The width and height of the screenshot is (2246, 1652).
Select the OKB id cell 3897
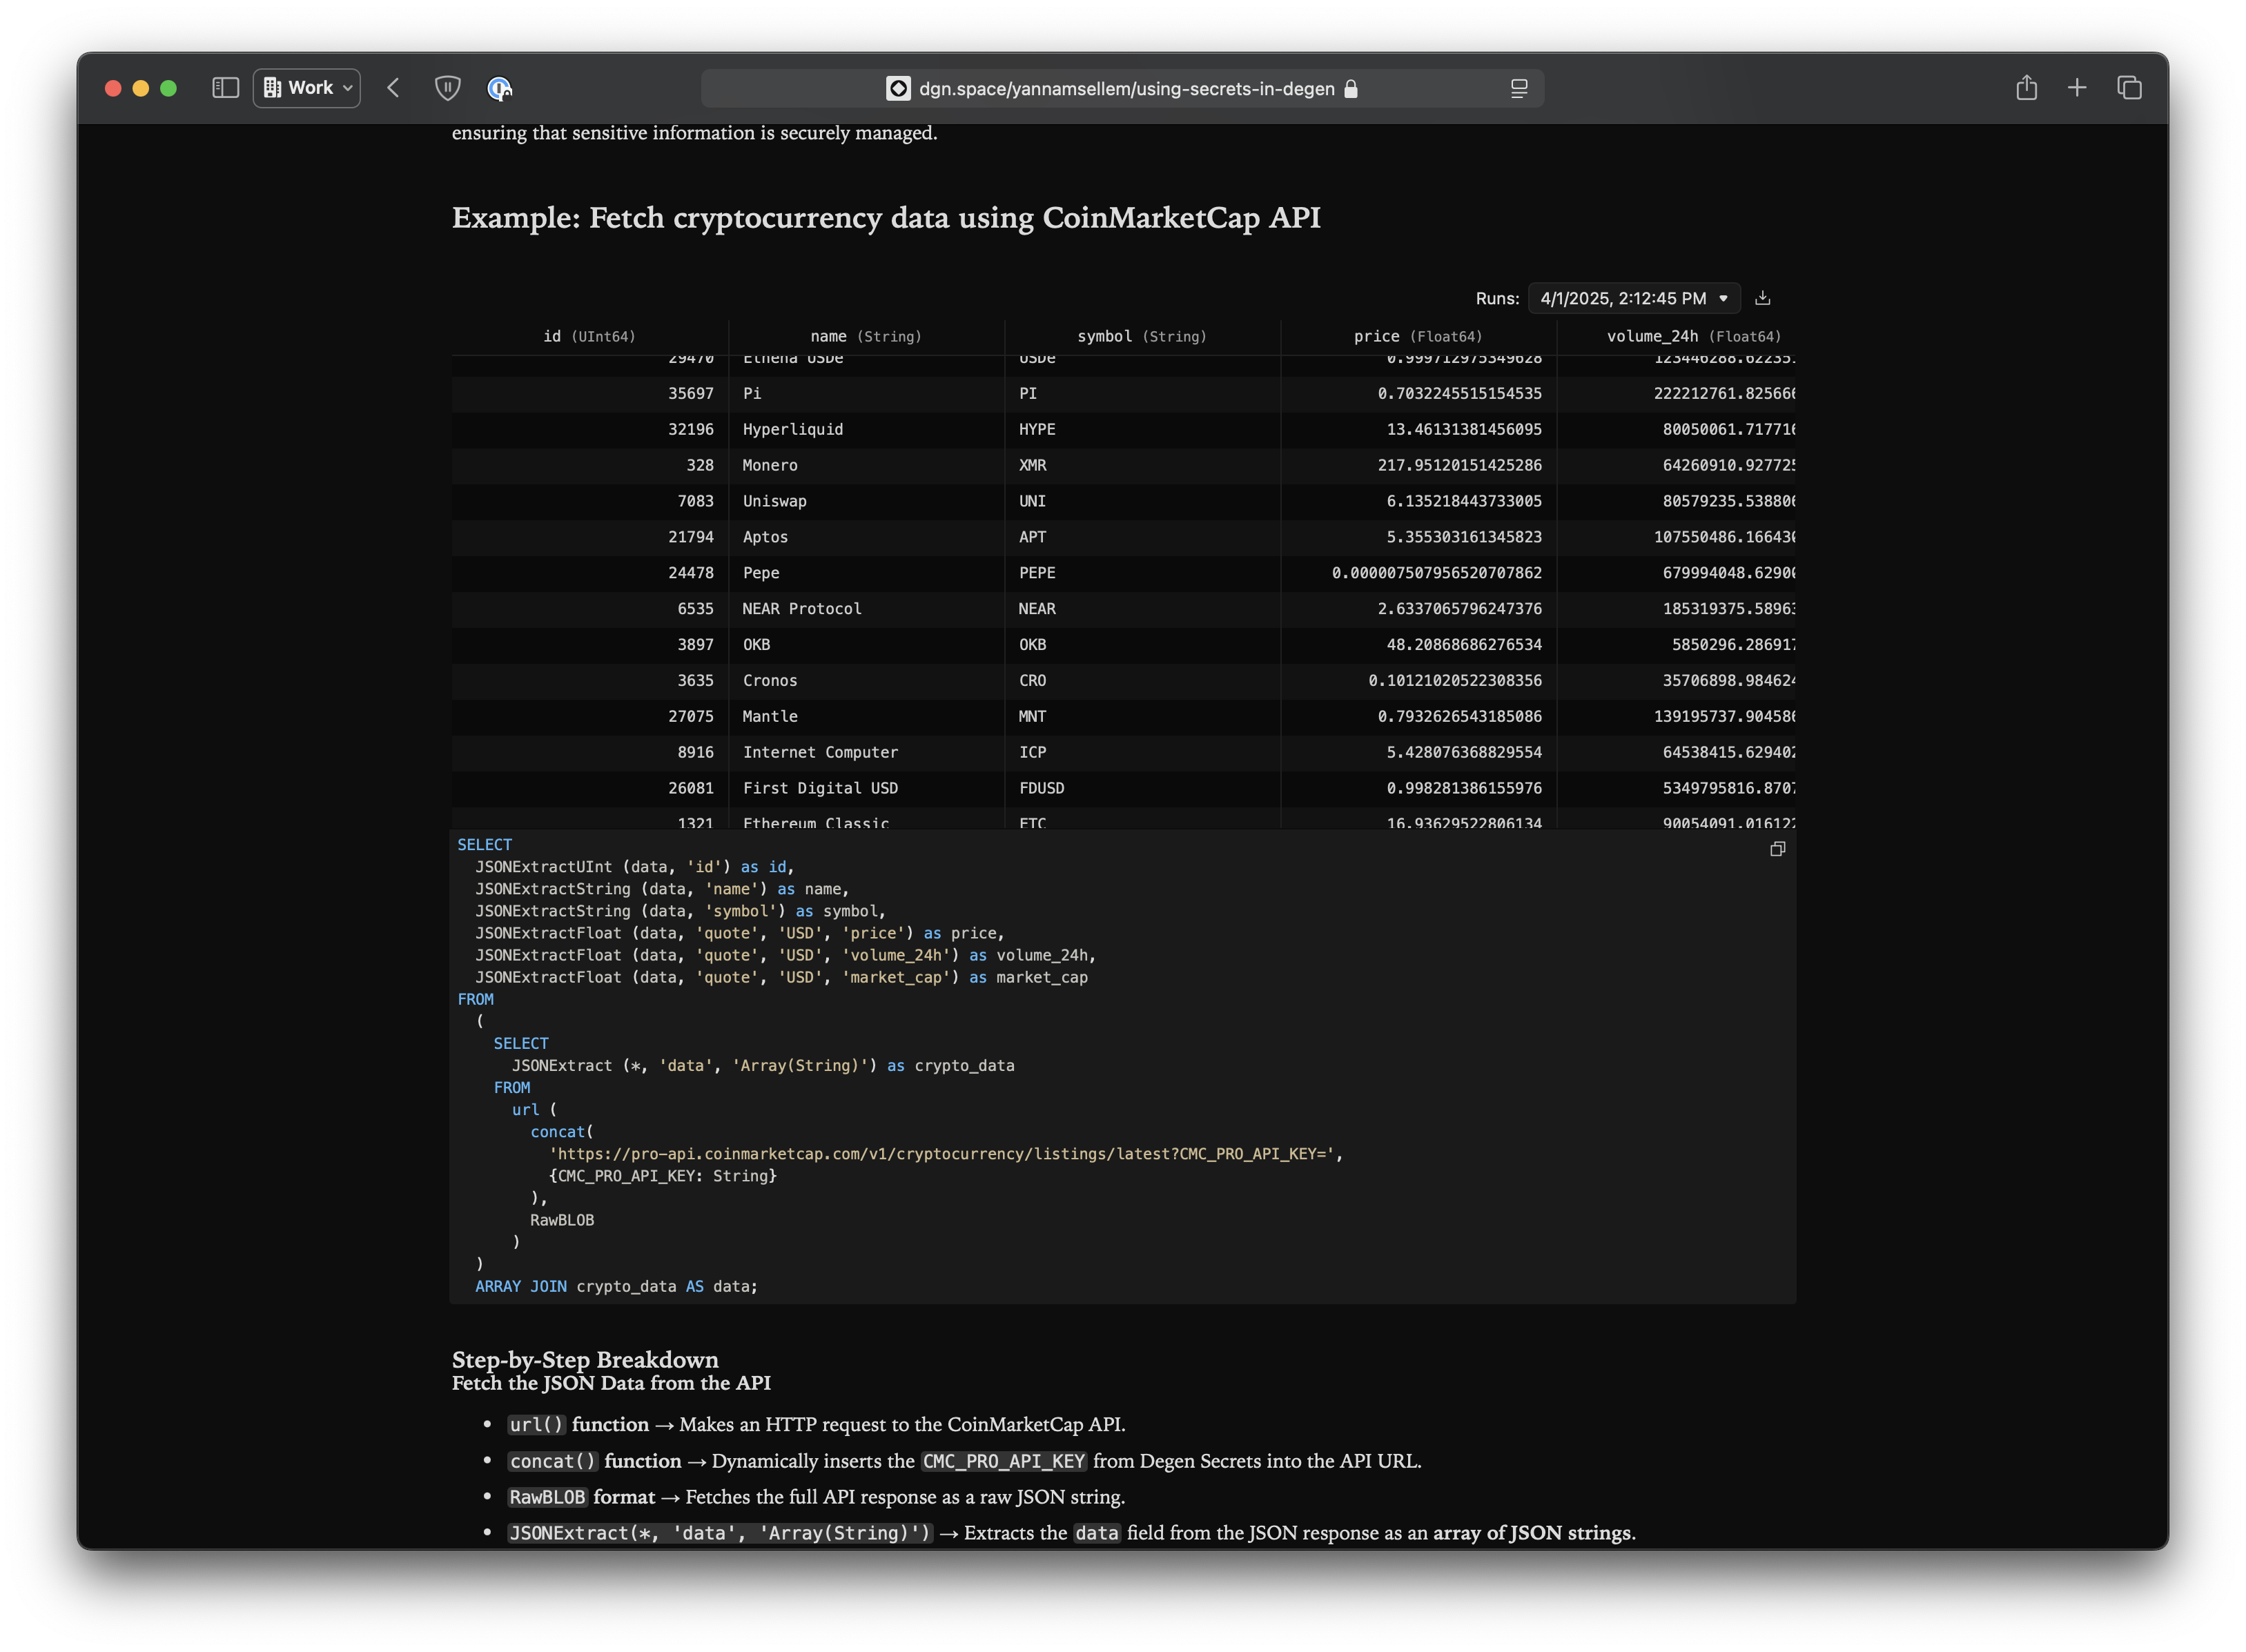tap(590, 645)
